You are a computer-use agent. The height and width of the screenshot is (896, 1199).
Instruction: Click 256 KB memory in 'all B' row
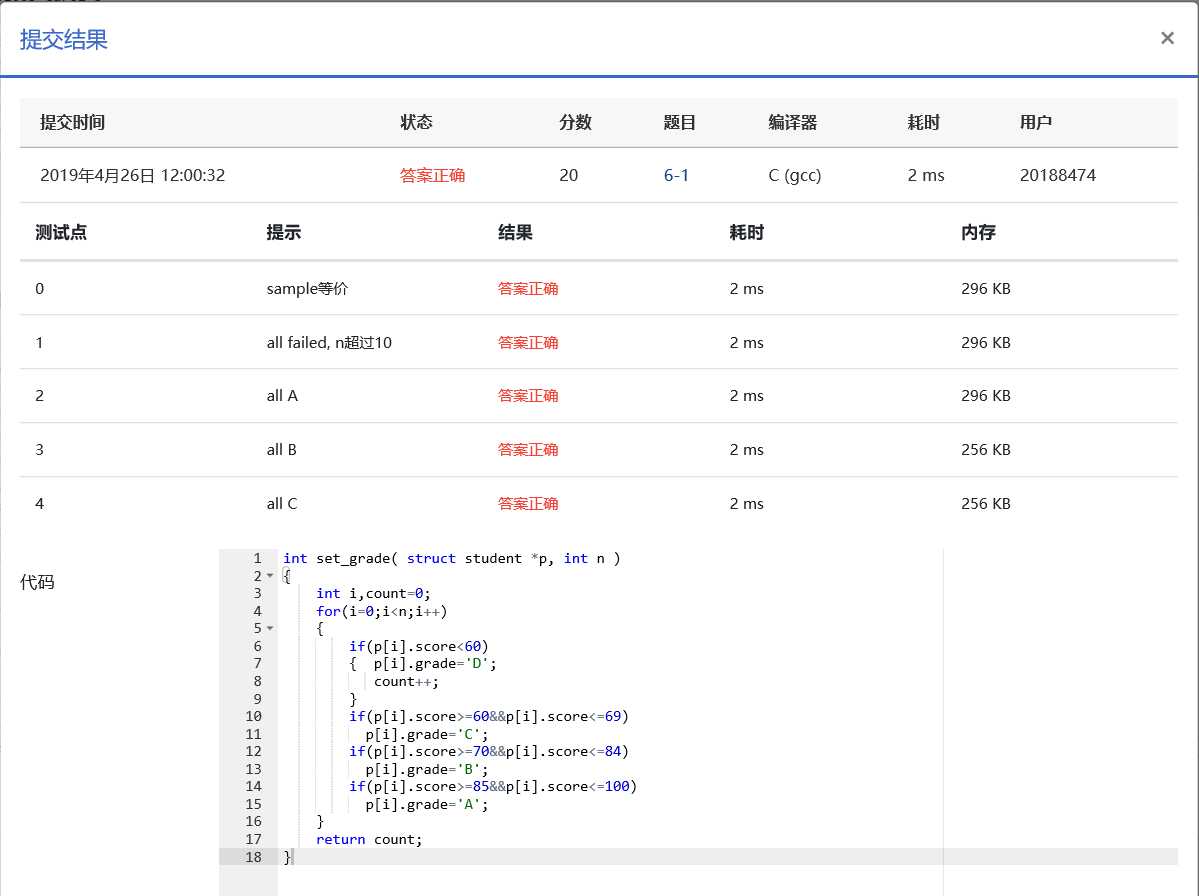pyautogui.click(x=986, y=450)
